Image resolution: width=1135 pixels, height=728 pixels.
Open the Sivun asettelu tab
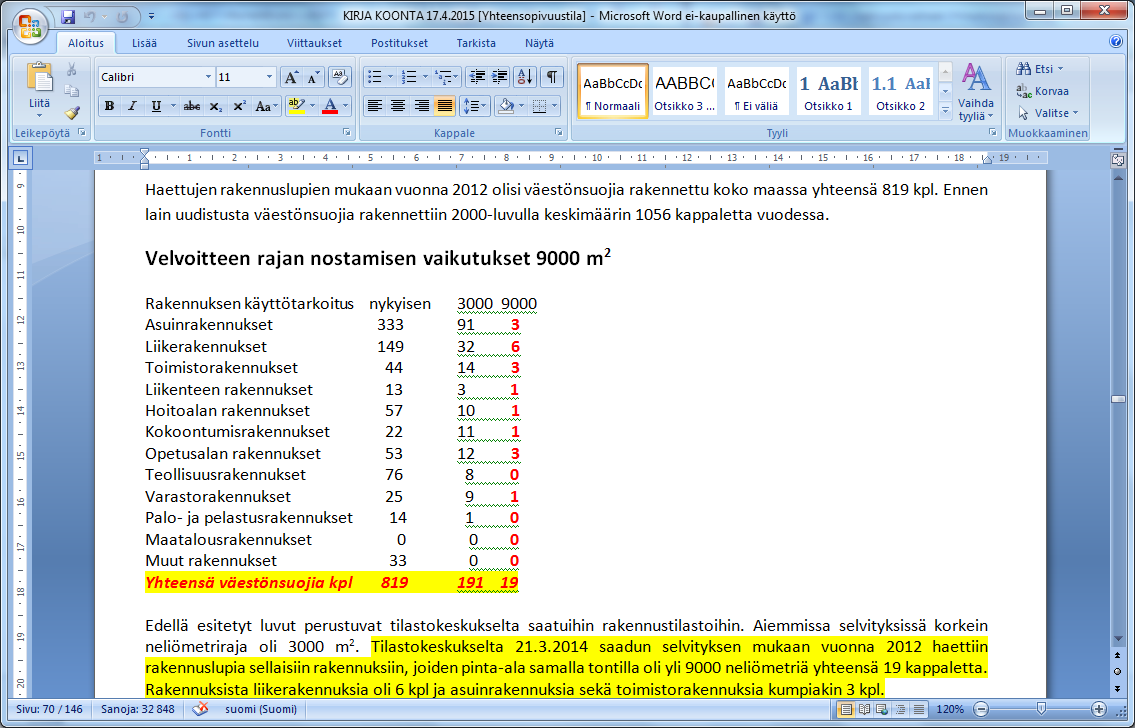click(x=223, y=43)
